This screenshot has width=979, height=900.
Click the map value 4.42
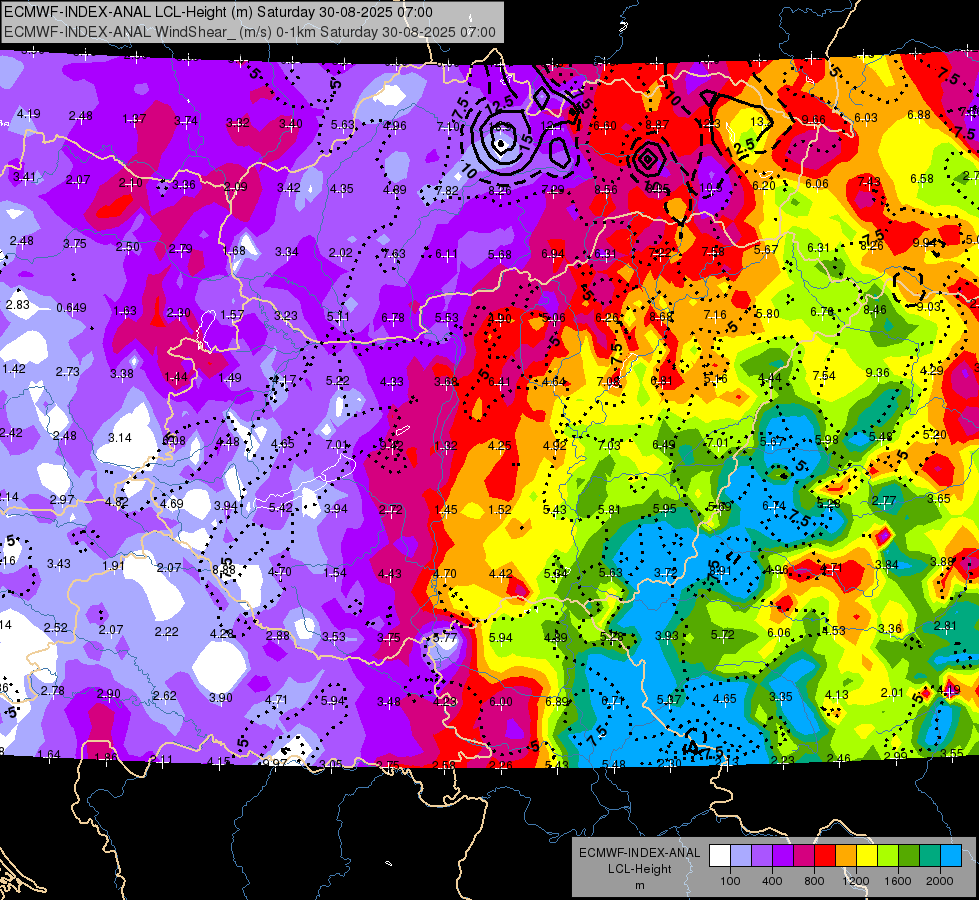(501, 573)
